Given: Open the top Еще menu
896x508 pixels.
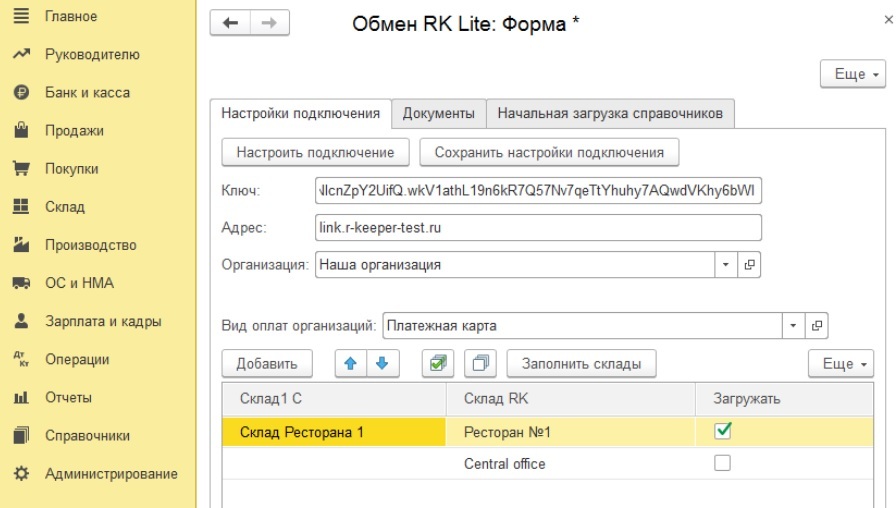Looking at the screenshot, I should click(x=853, y=74).
